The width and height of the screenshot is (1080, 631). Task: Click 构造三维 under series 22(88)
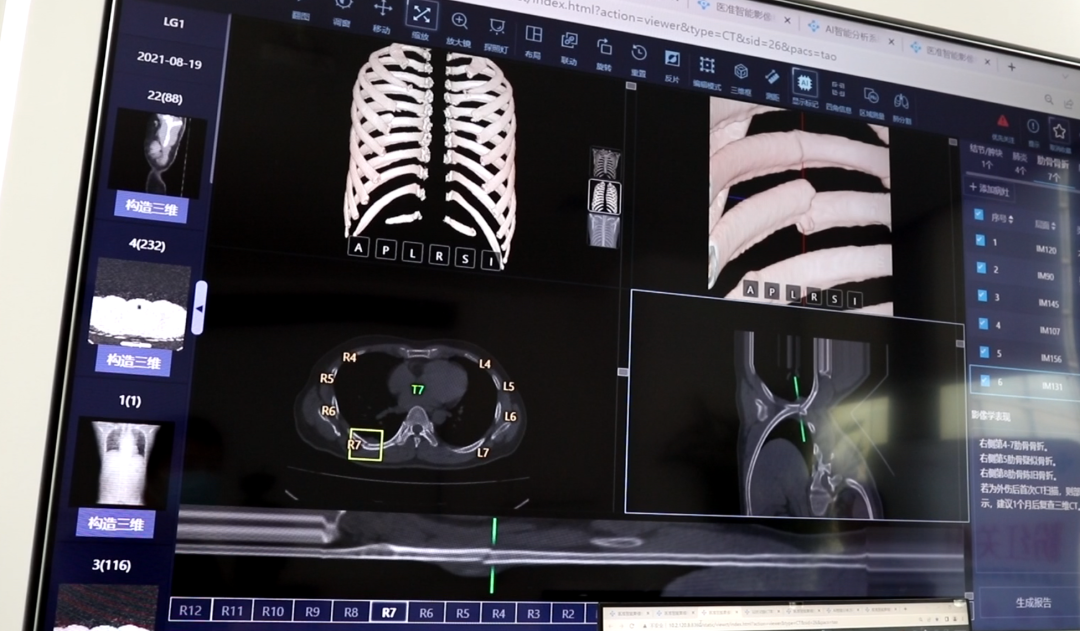coord(151,206)
